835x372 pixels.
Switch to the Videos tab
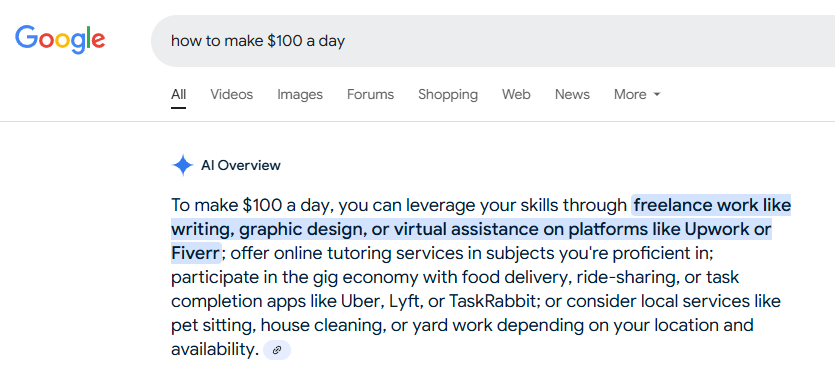coord(232,94)
